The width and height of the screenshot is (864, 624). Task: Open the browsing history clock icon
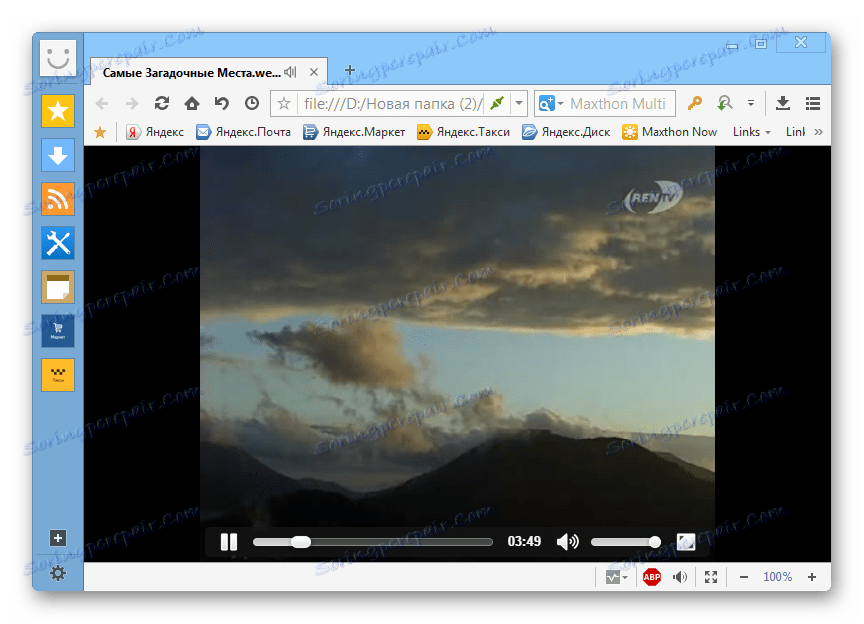click(x=252, y=103)
